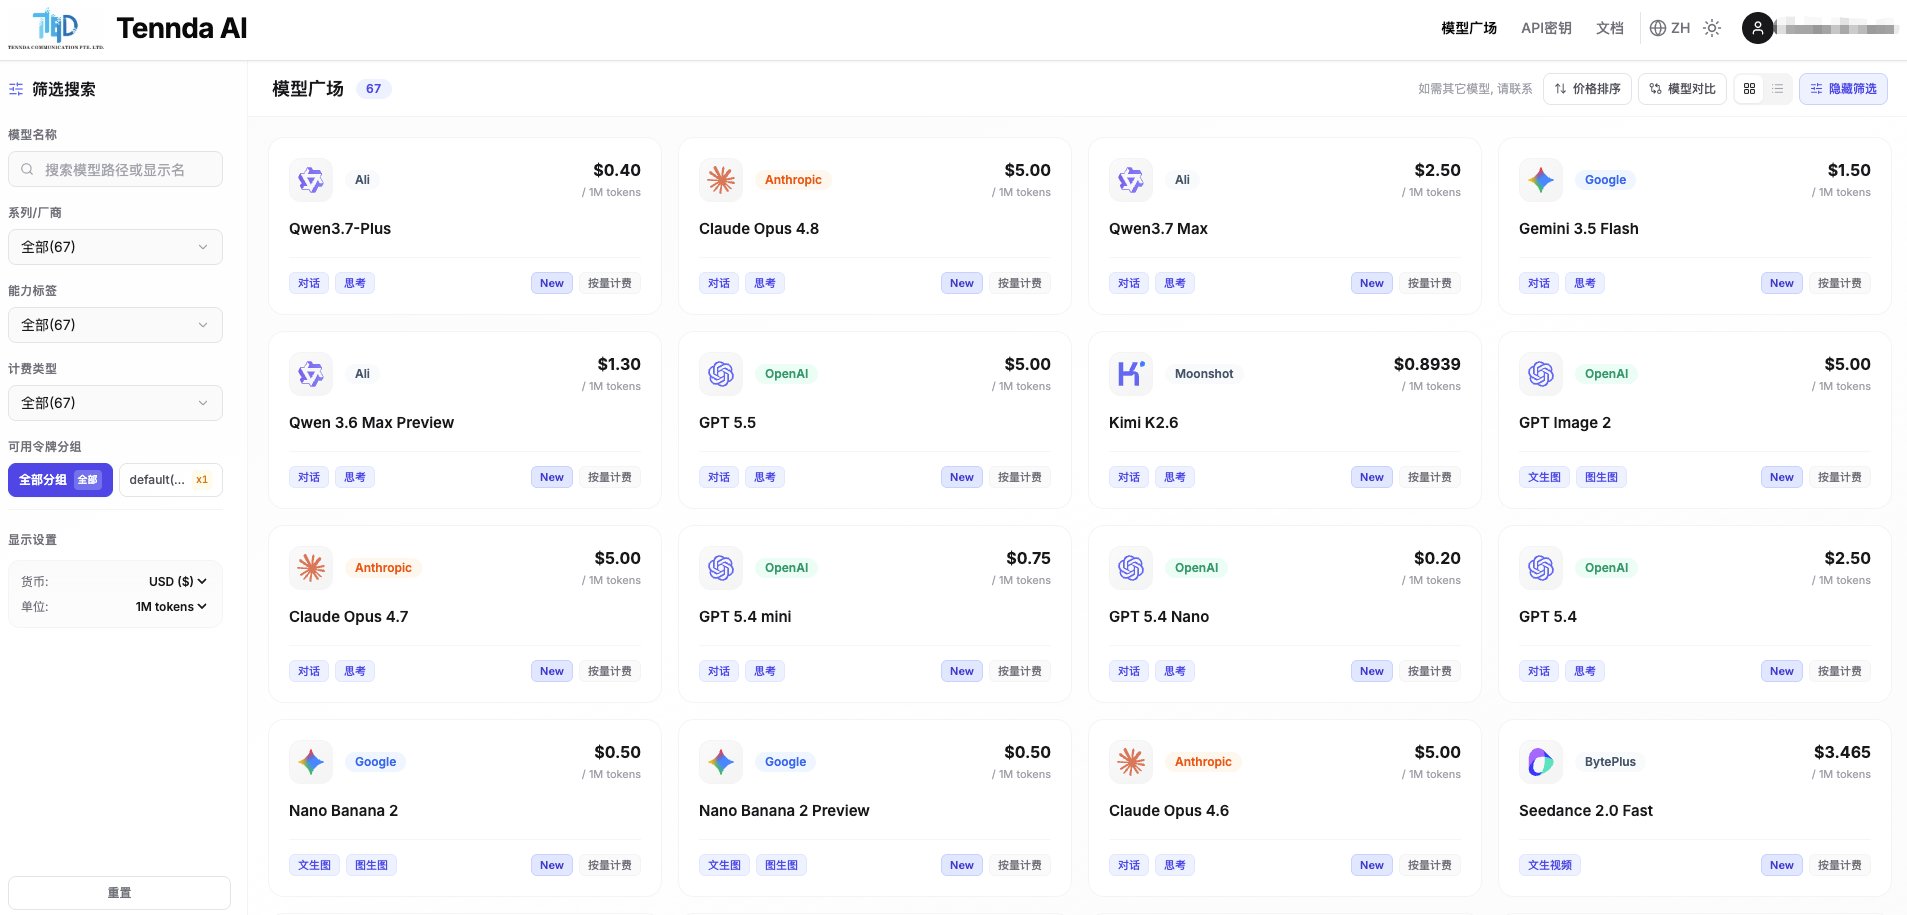Click the 模型对比 compare button

coord(1682,89)
